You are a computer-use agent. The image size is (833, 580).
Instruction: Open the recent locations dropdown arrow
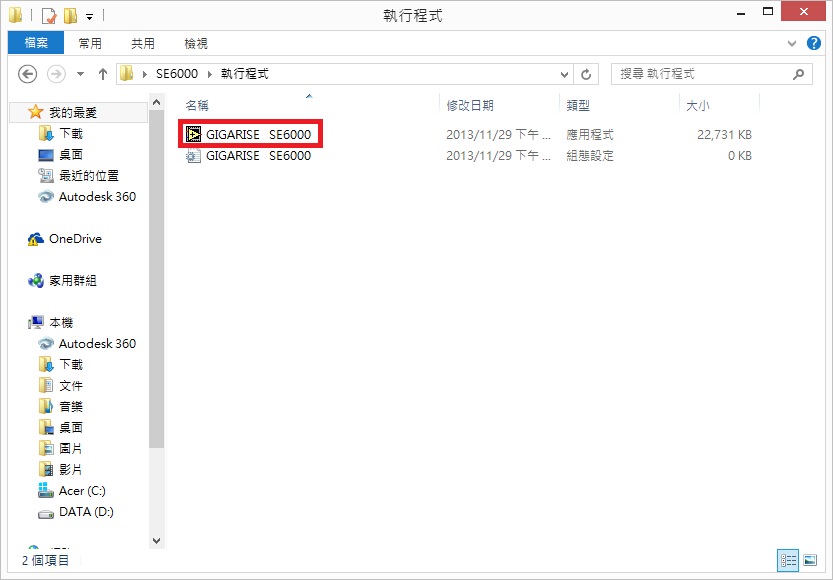pos(80,74)
